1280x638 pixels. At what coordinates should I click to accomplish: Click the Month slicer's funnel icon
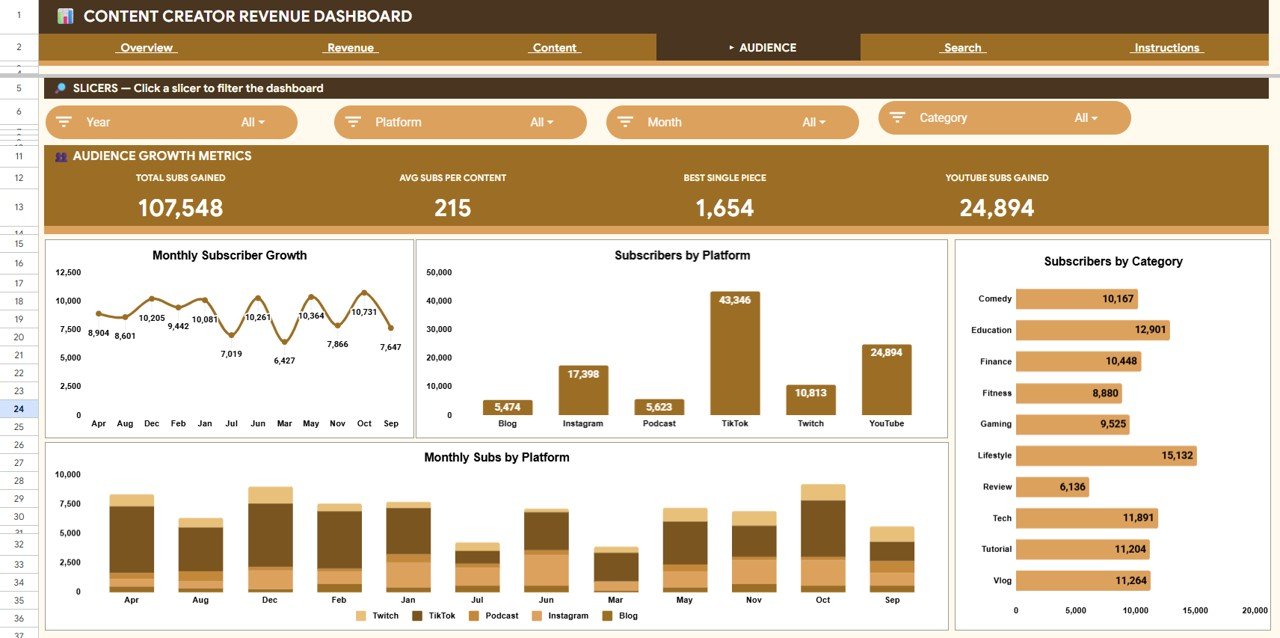[624, 120]
